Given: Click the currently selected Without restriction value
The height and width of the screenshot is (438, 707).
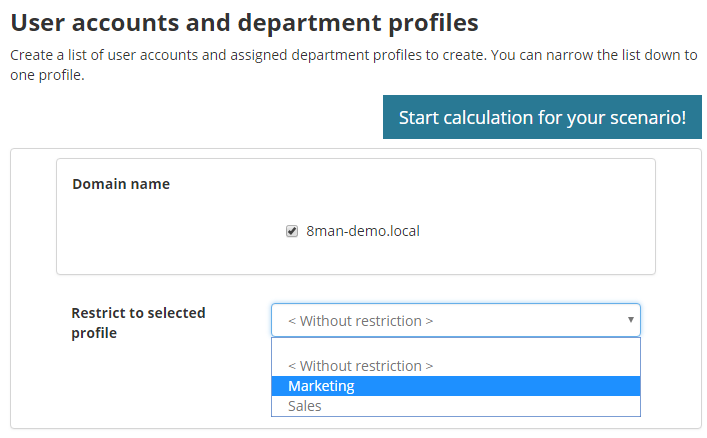Looking at the screenshot, I should (x=360, y=321).
